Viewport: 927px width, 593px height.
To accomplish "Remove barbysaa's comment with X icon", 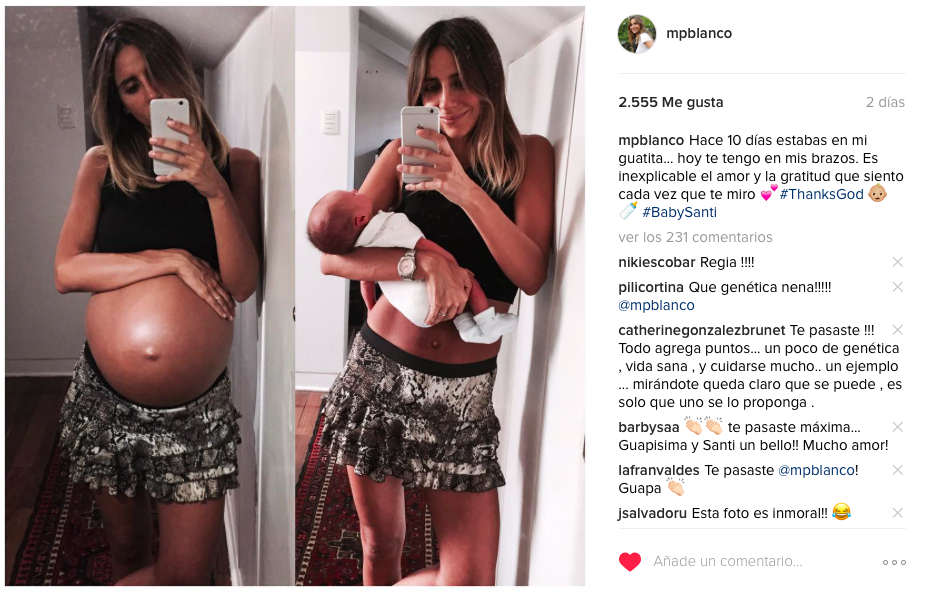I will pyautogui.click(x=897, y=427).
